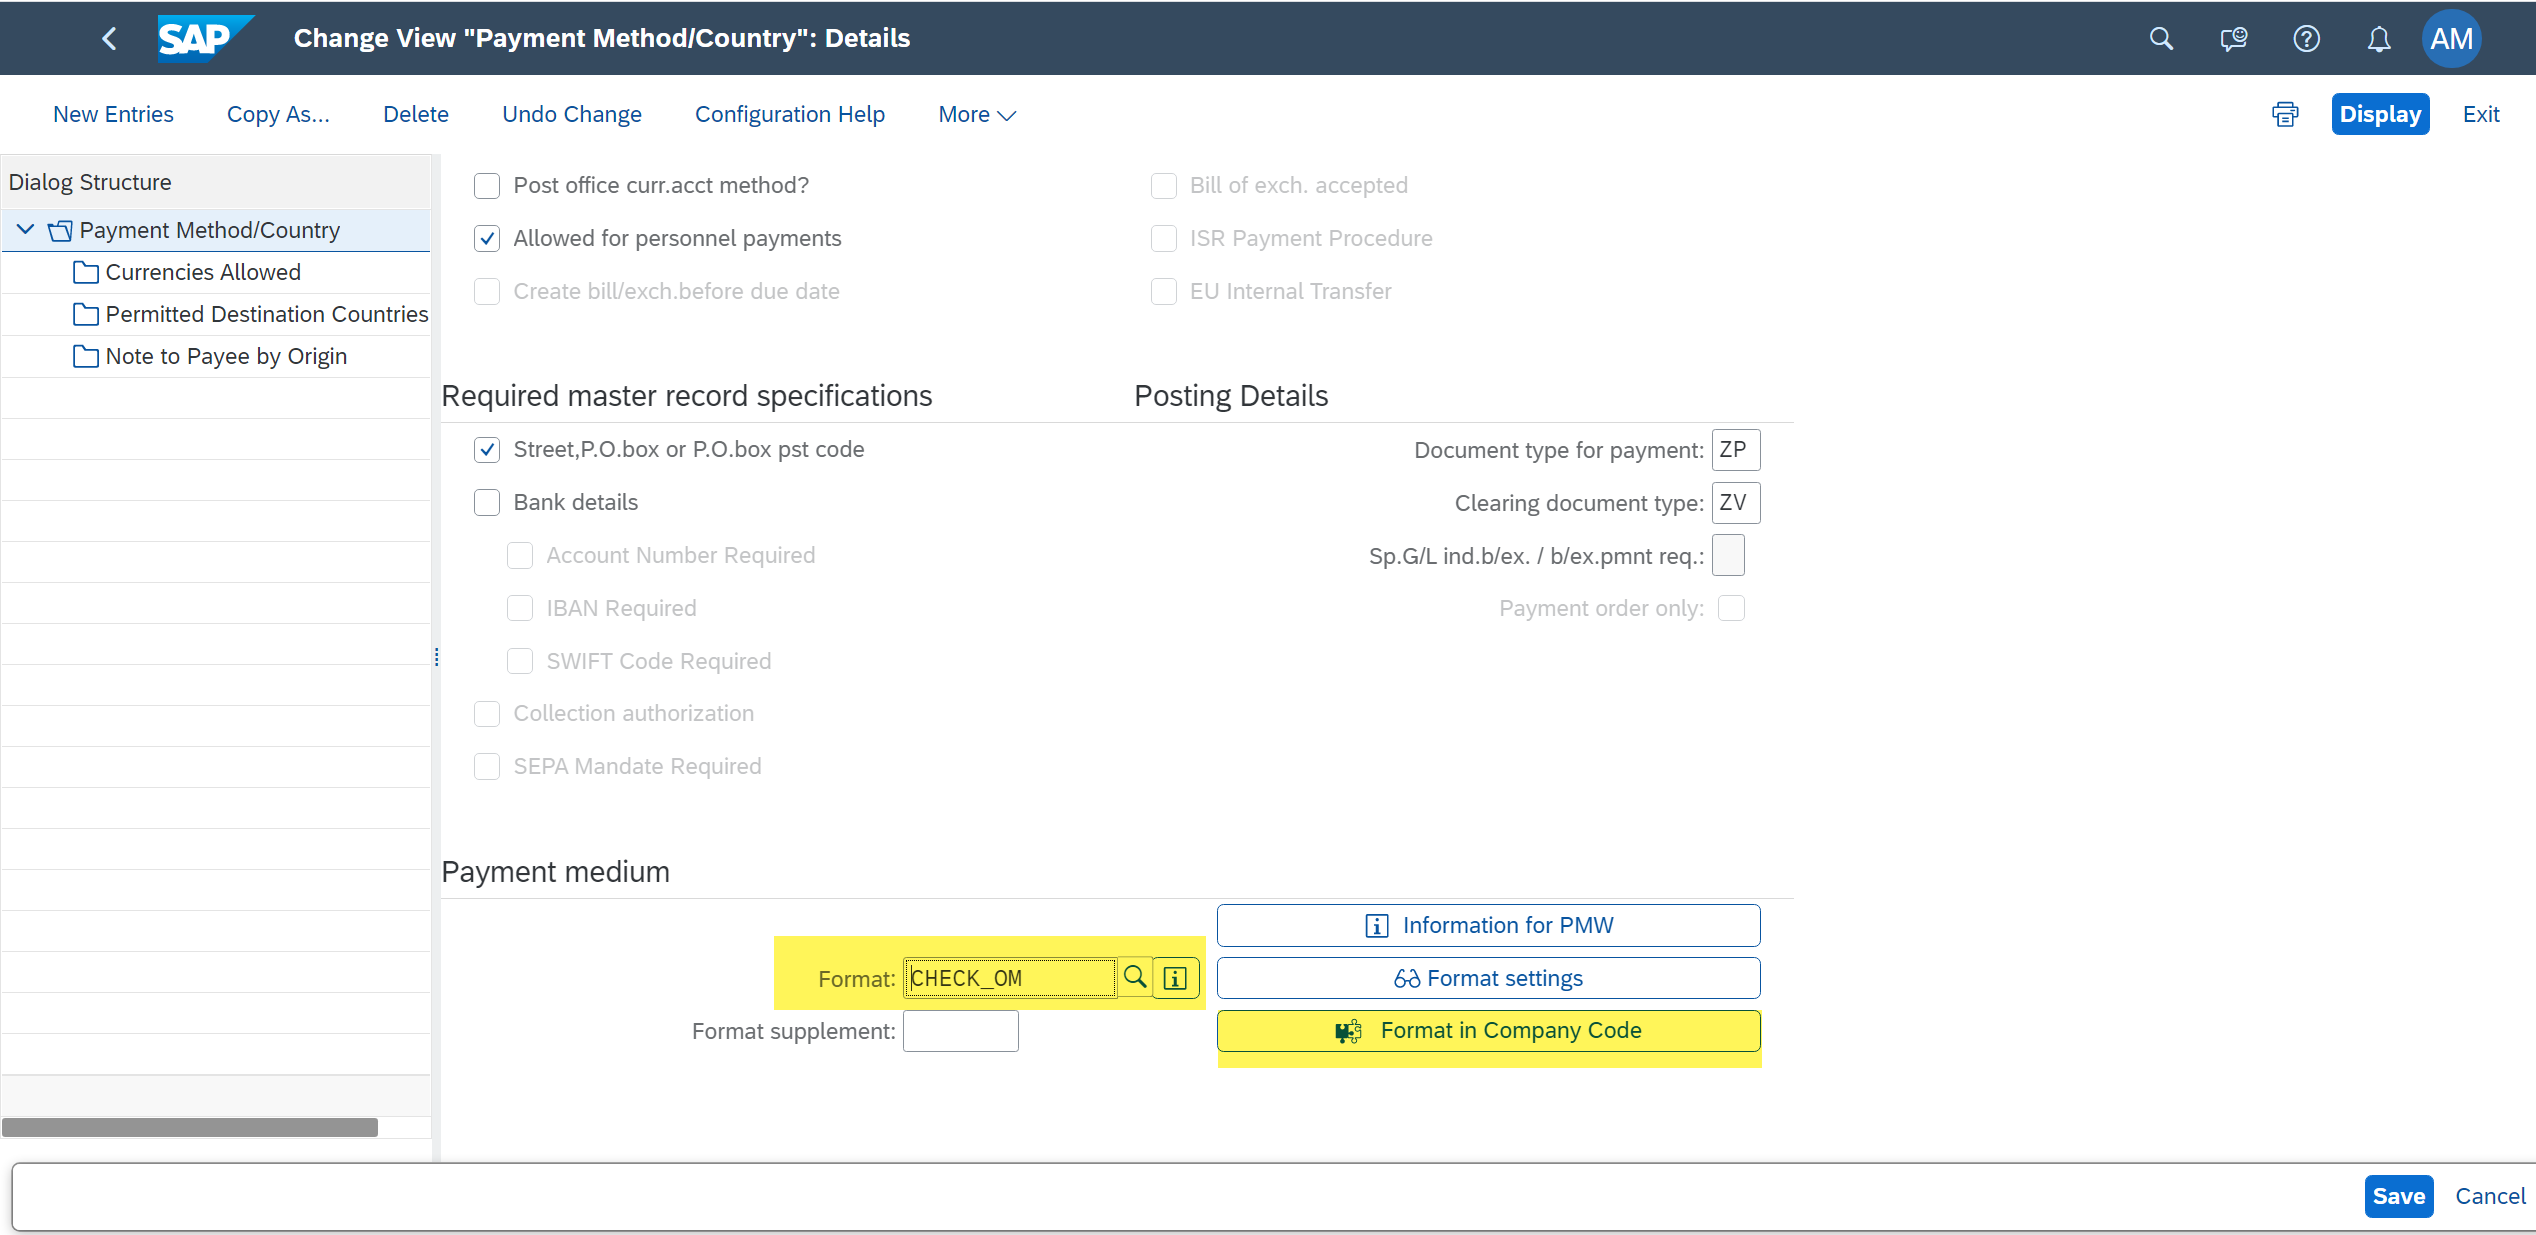Collapse the Payment Method/Country tree node
2536x1235 pixels.
coord(26,230)
